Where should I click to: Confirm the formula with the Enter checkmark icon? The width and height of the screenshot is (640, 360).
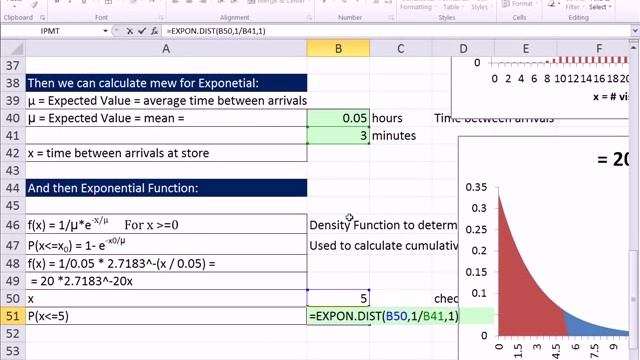point(142,31)
